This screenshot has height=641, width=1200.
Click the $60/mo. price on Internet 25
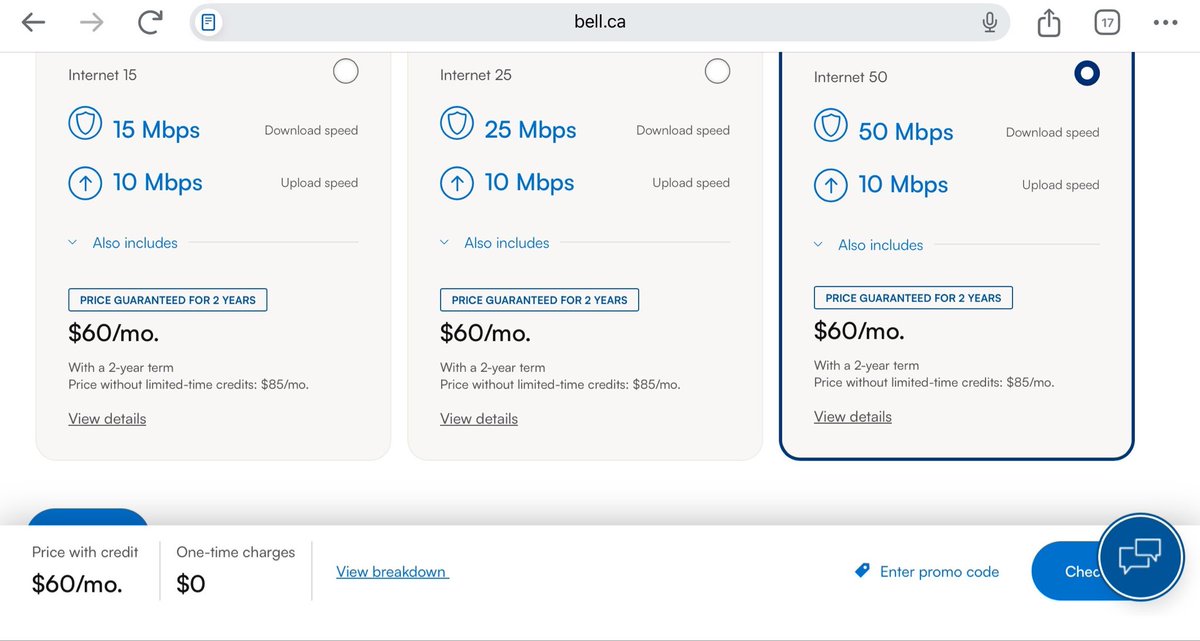[x=485, y=333]
